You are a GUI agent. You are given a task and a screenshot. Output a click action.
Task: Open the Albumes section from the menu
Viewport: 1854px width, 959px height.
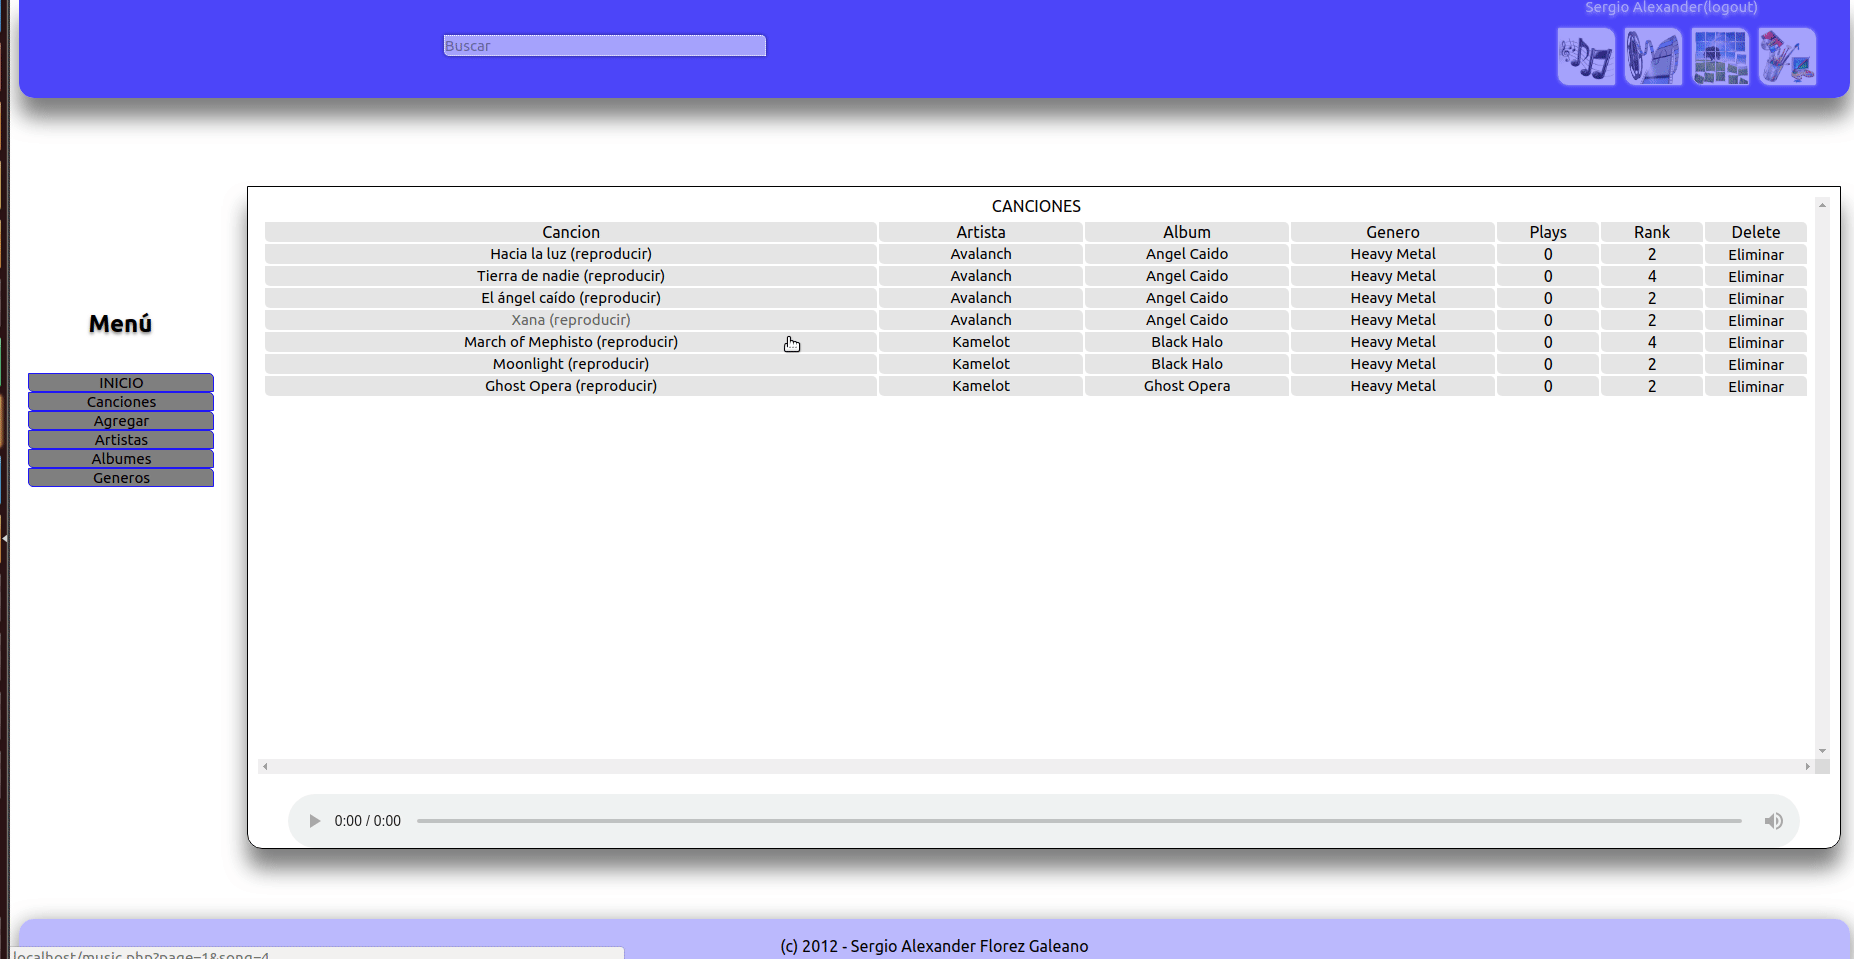coord(121,458)
